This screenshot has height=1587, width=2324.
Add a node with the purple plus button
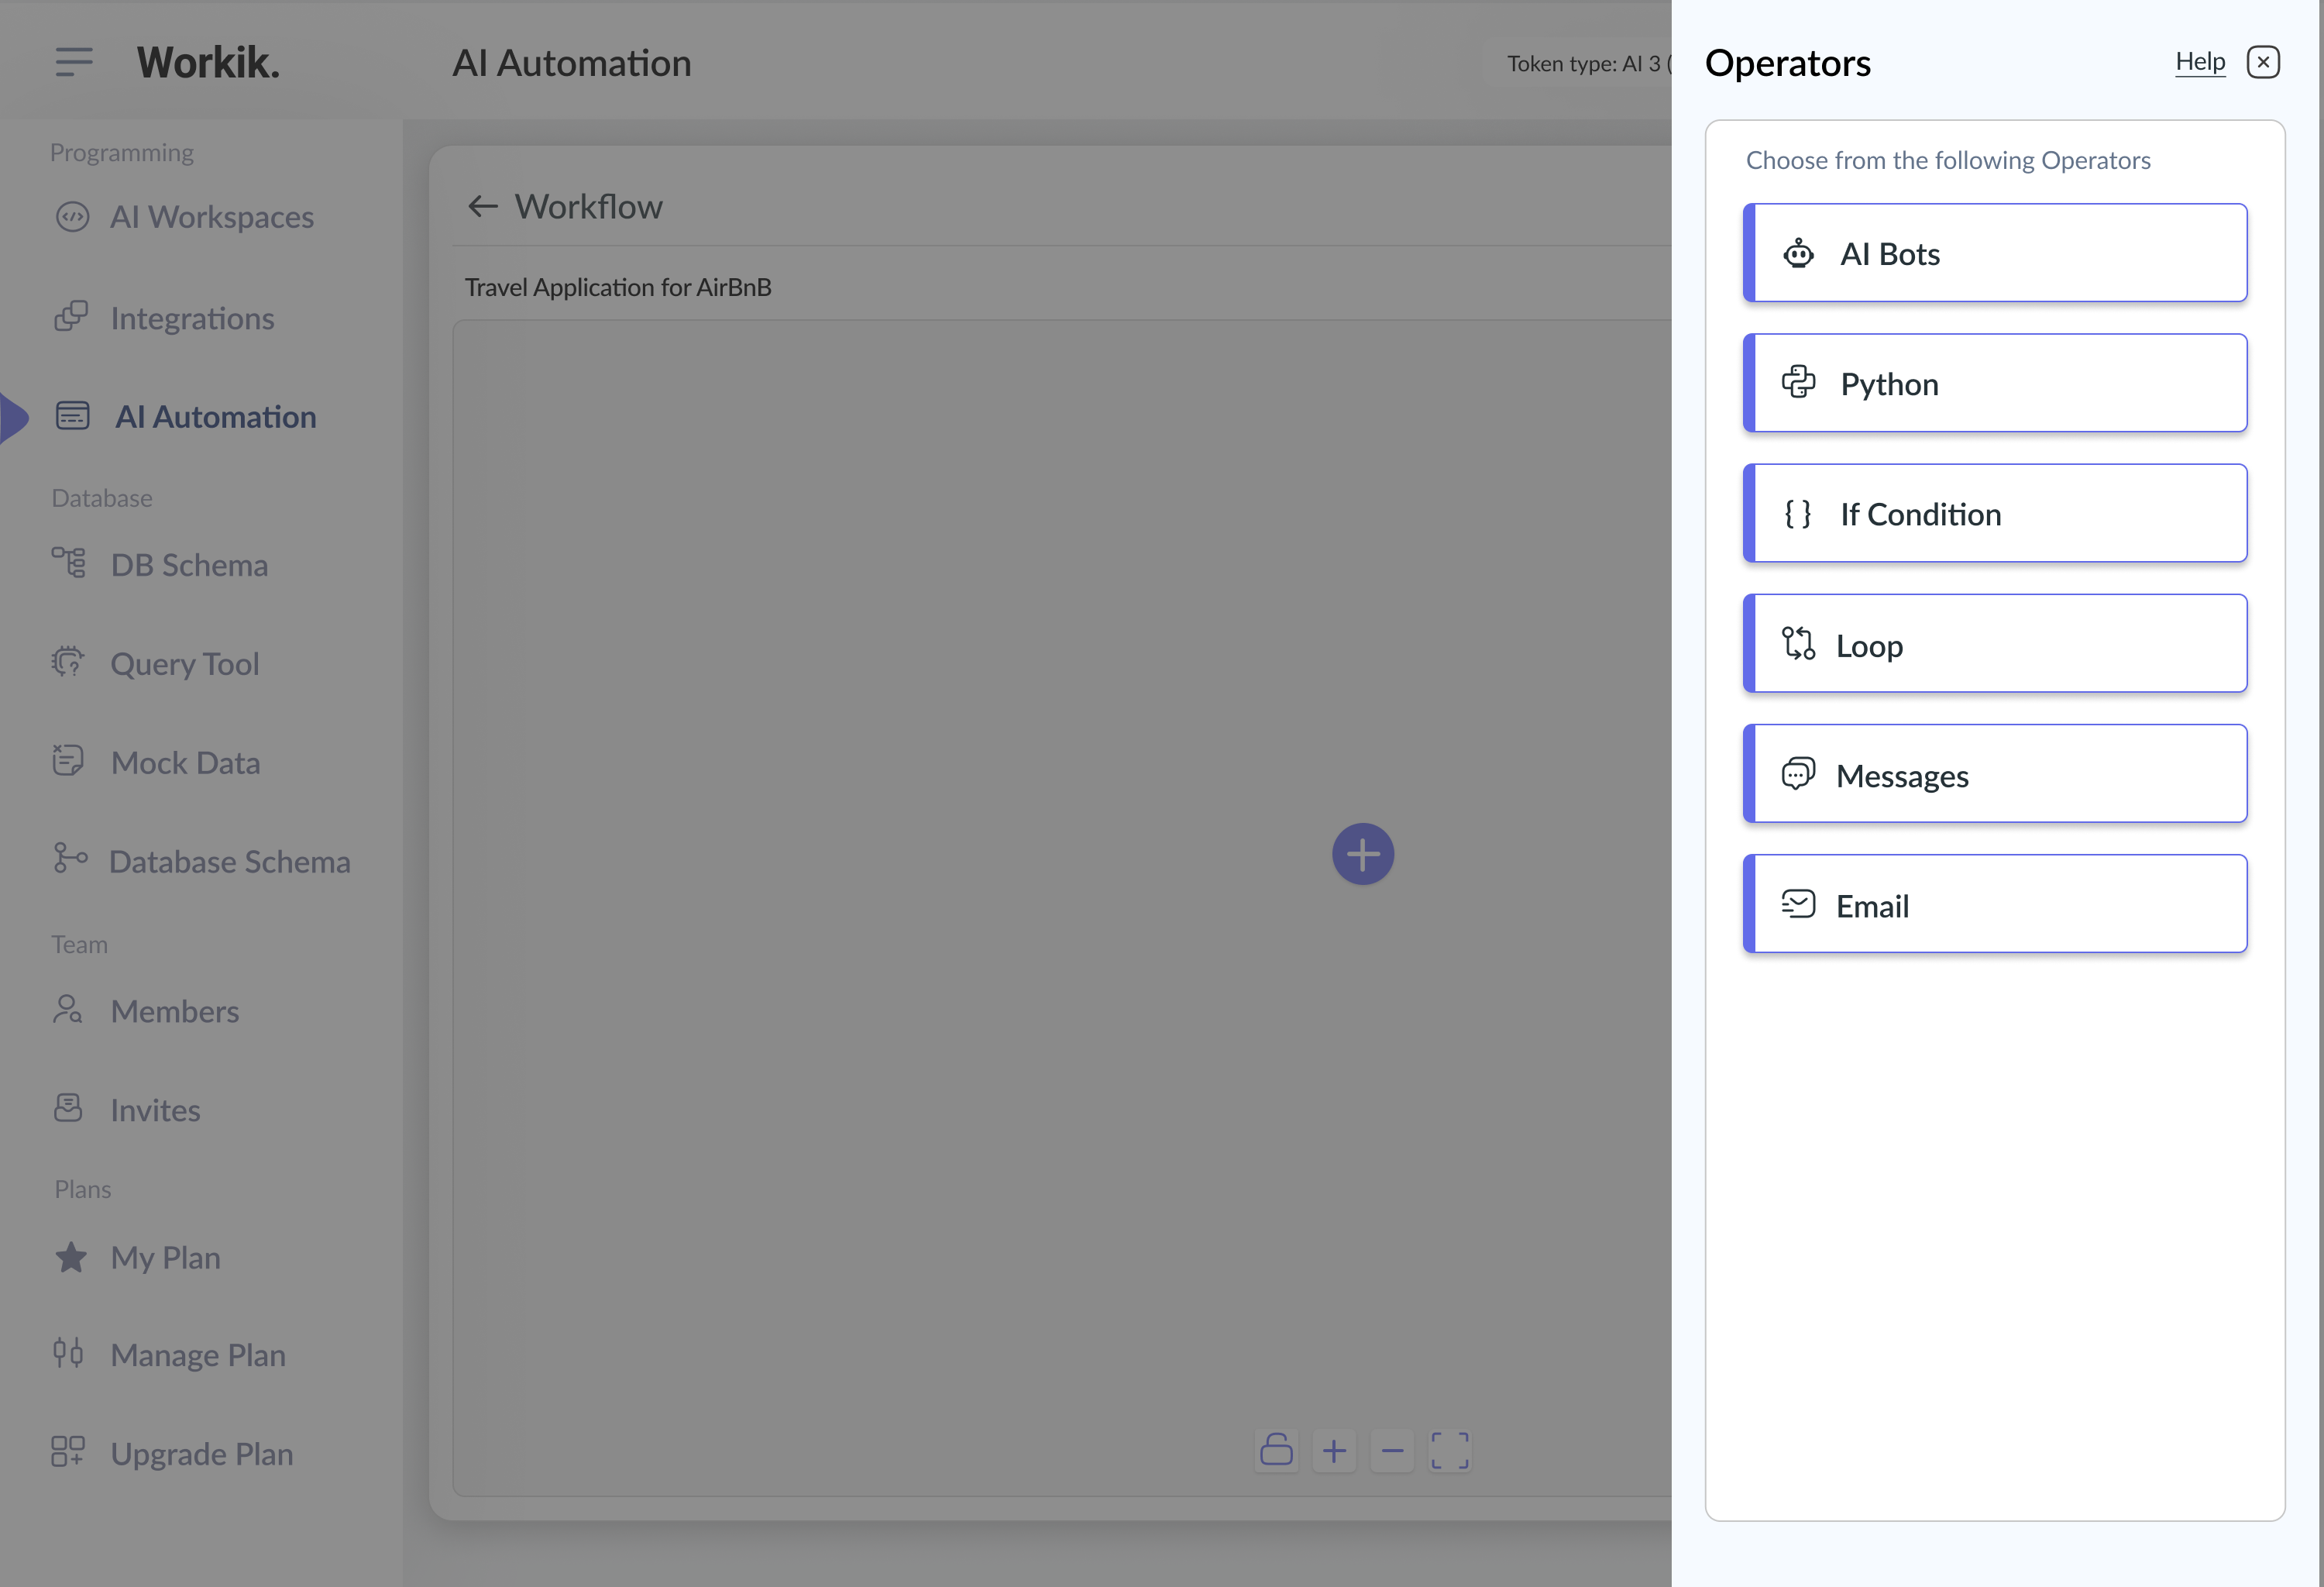[x=1362, y=853]
